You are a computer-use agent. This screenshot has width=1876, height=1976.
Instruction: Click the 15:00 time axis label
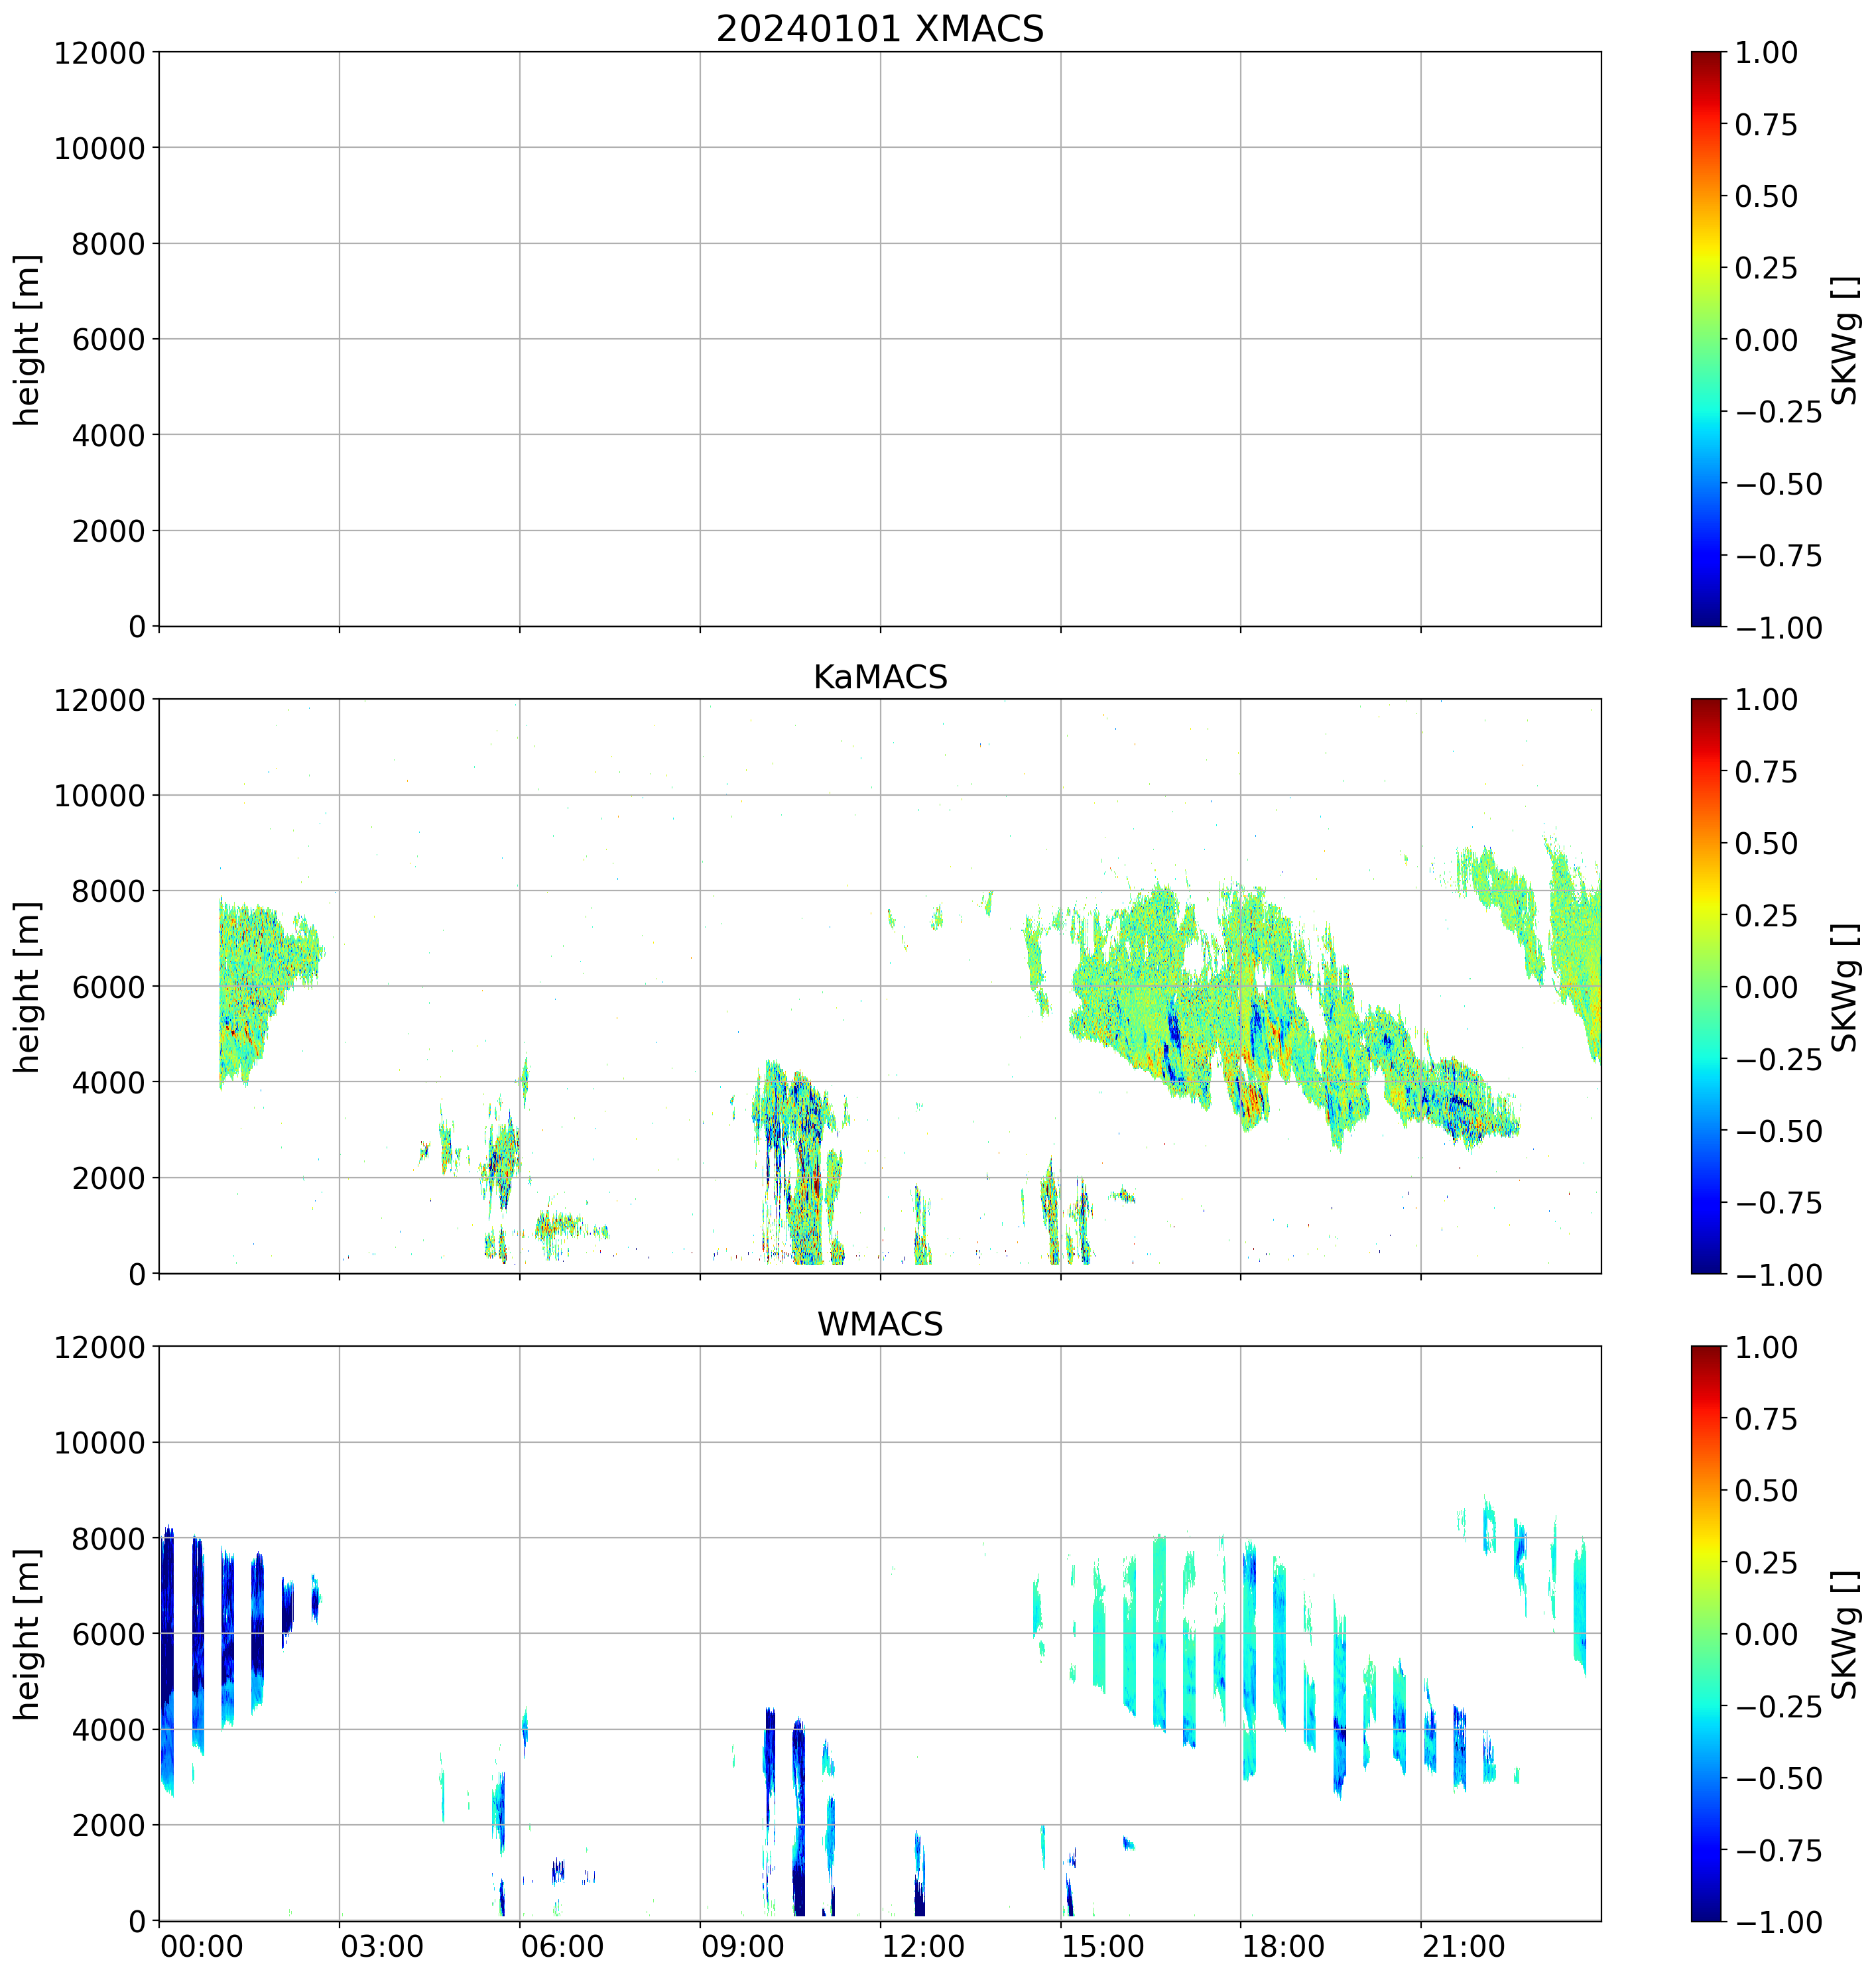click(x=1103, y=1947)
